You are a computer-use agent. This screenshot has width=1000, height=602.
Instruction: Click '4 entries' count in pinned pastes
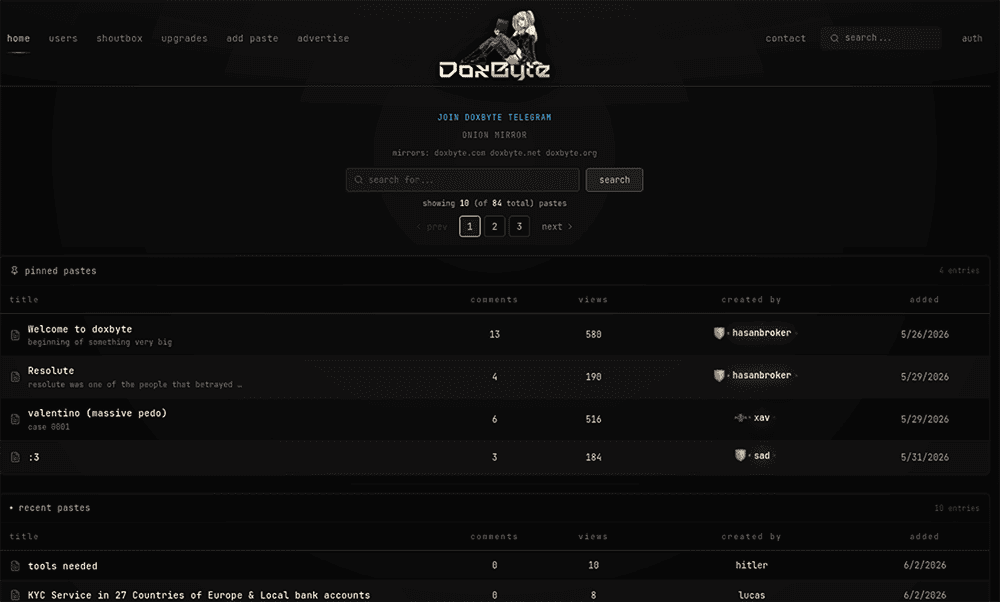[x=959, y=270]
